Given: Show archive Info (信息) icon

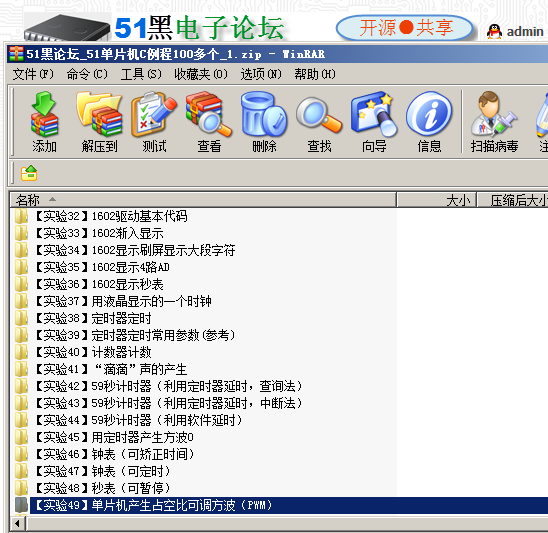Looking at the screenshot, I should [x=429, y=121].
